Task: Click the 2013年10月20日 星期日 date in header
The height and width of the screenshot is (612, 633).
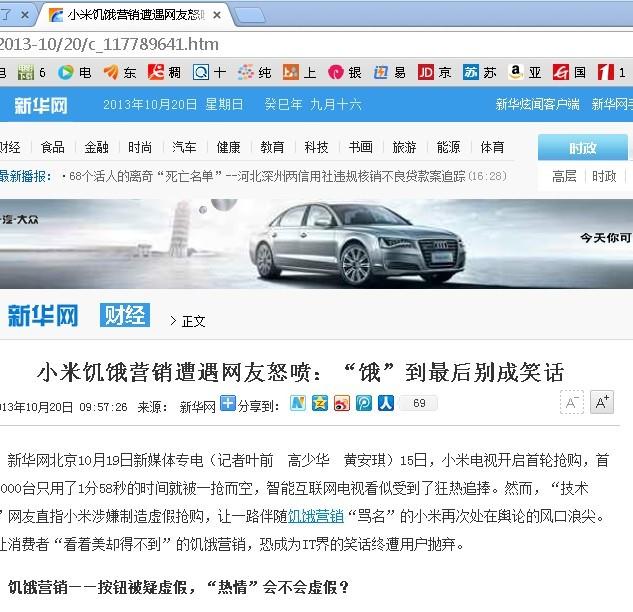Action: click(173, 105)
